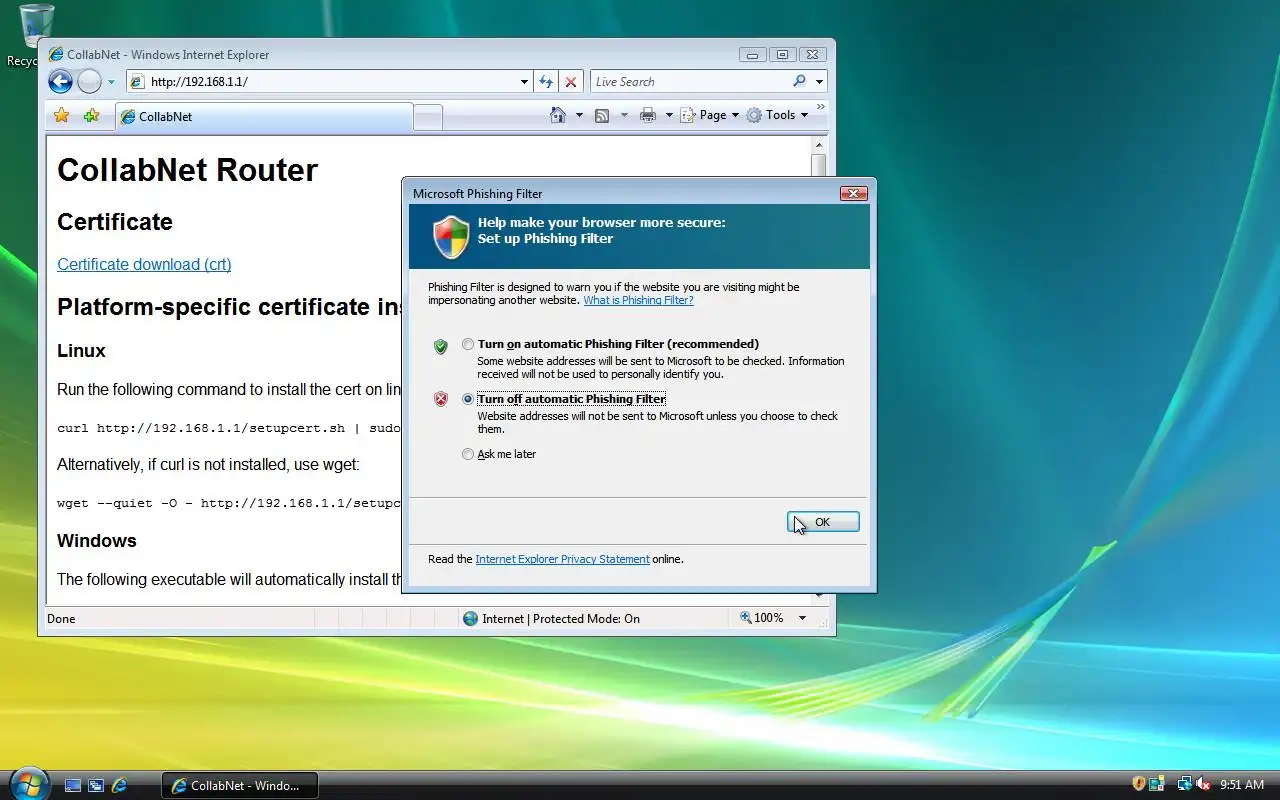Click the RSS Feeds toolbar icon
This screenshot has height=800, width=1280.
[x=602, y=115]
